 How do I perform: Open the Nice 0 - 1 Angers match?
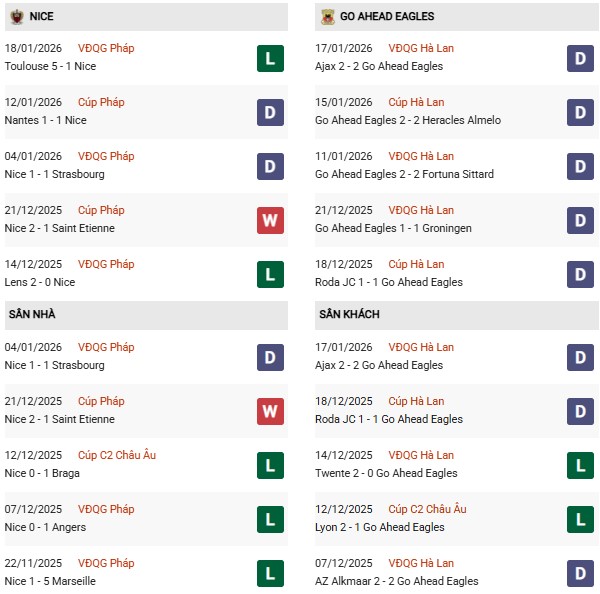[x=45, y=527]
